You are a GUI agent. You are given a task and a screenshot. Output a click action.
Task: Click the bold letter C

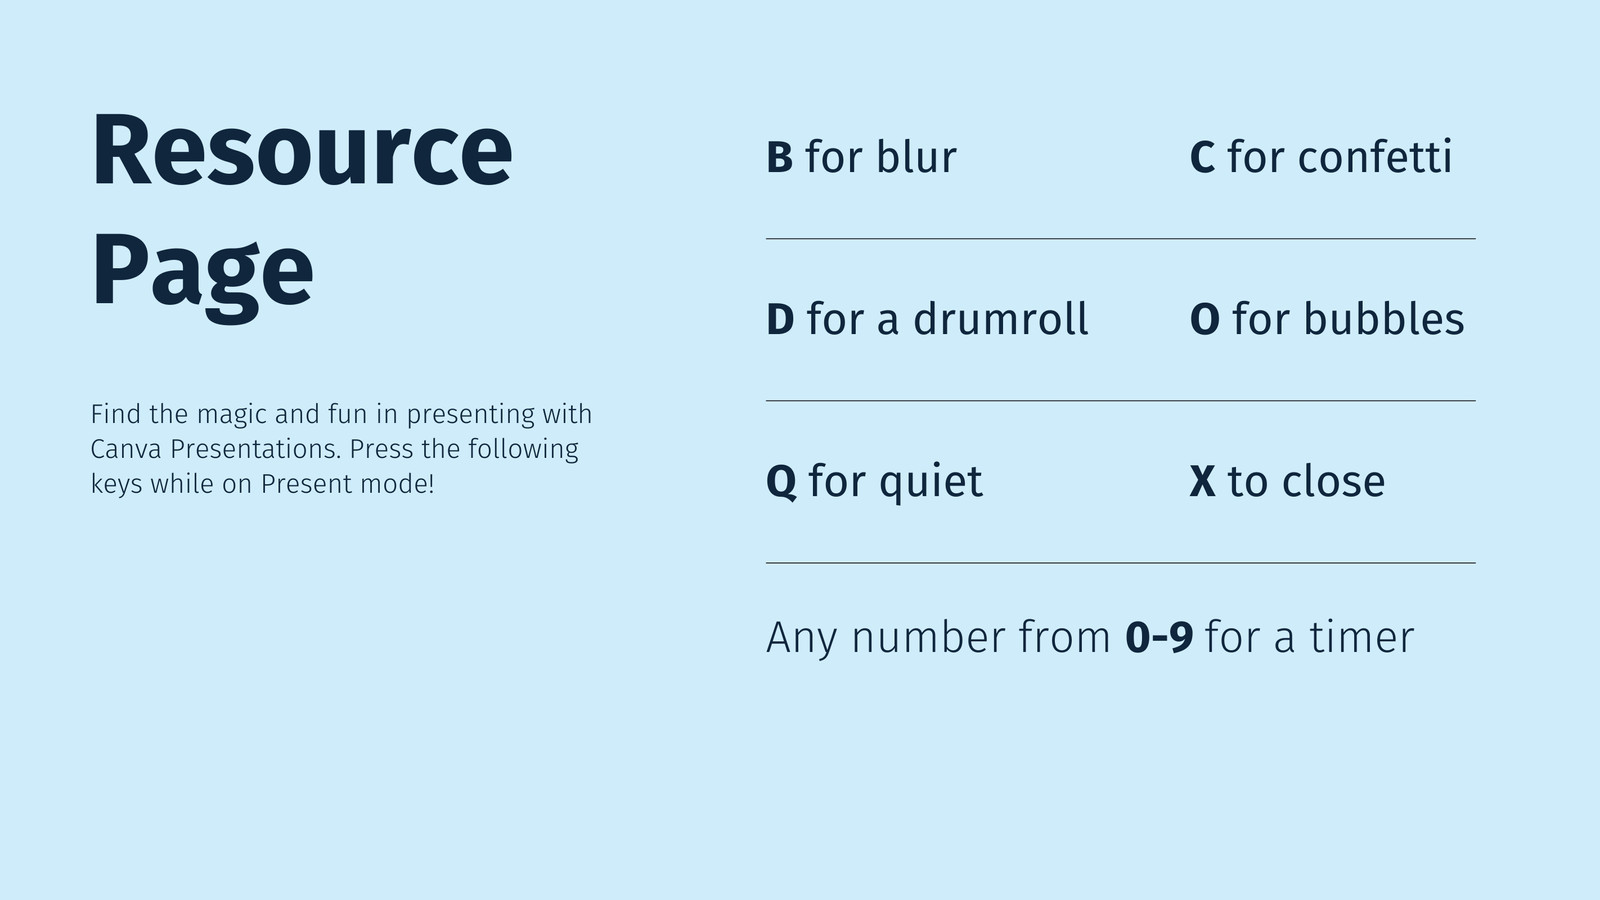click(x=1202, y=158)
